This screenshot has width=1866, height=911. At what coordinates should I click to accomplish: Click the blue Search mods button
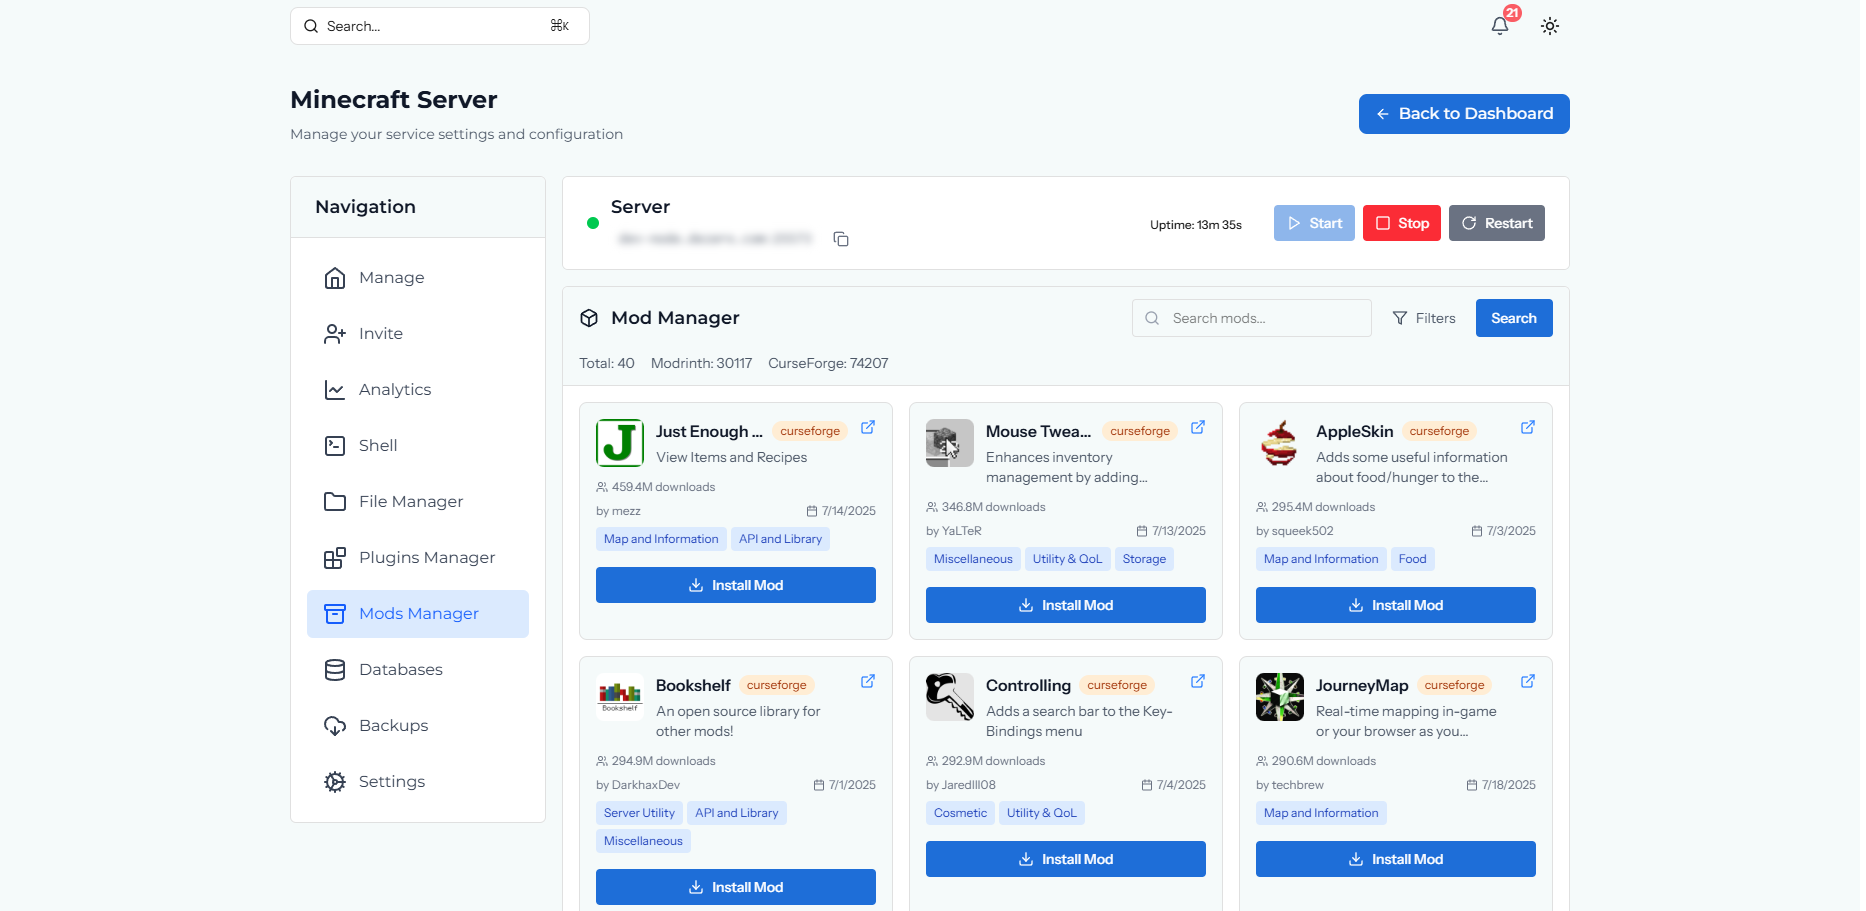[1514, 318]
